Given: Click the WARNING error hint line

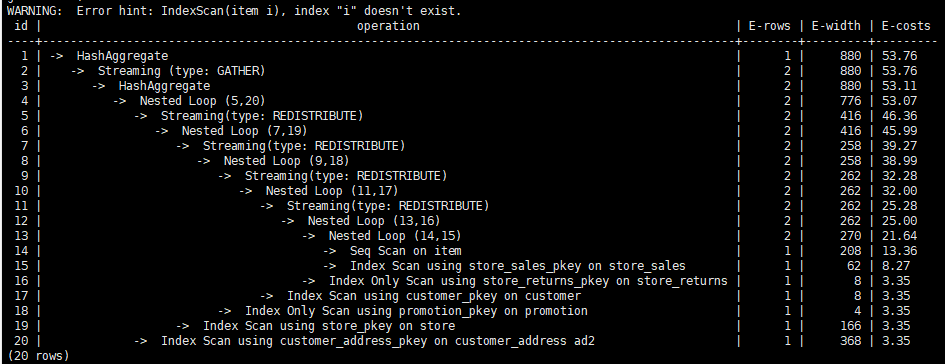Looking at the screenshot, I should [234, 10].
